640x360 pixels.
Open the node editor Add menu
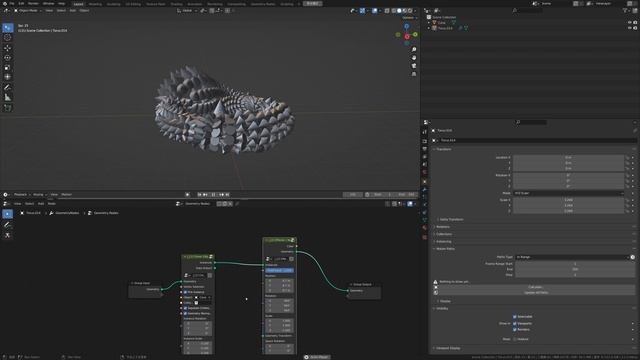tap(41, 204)
